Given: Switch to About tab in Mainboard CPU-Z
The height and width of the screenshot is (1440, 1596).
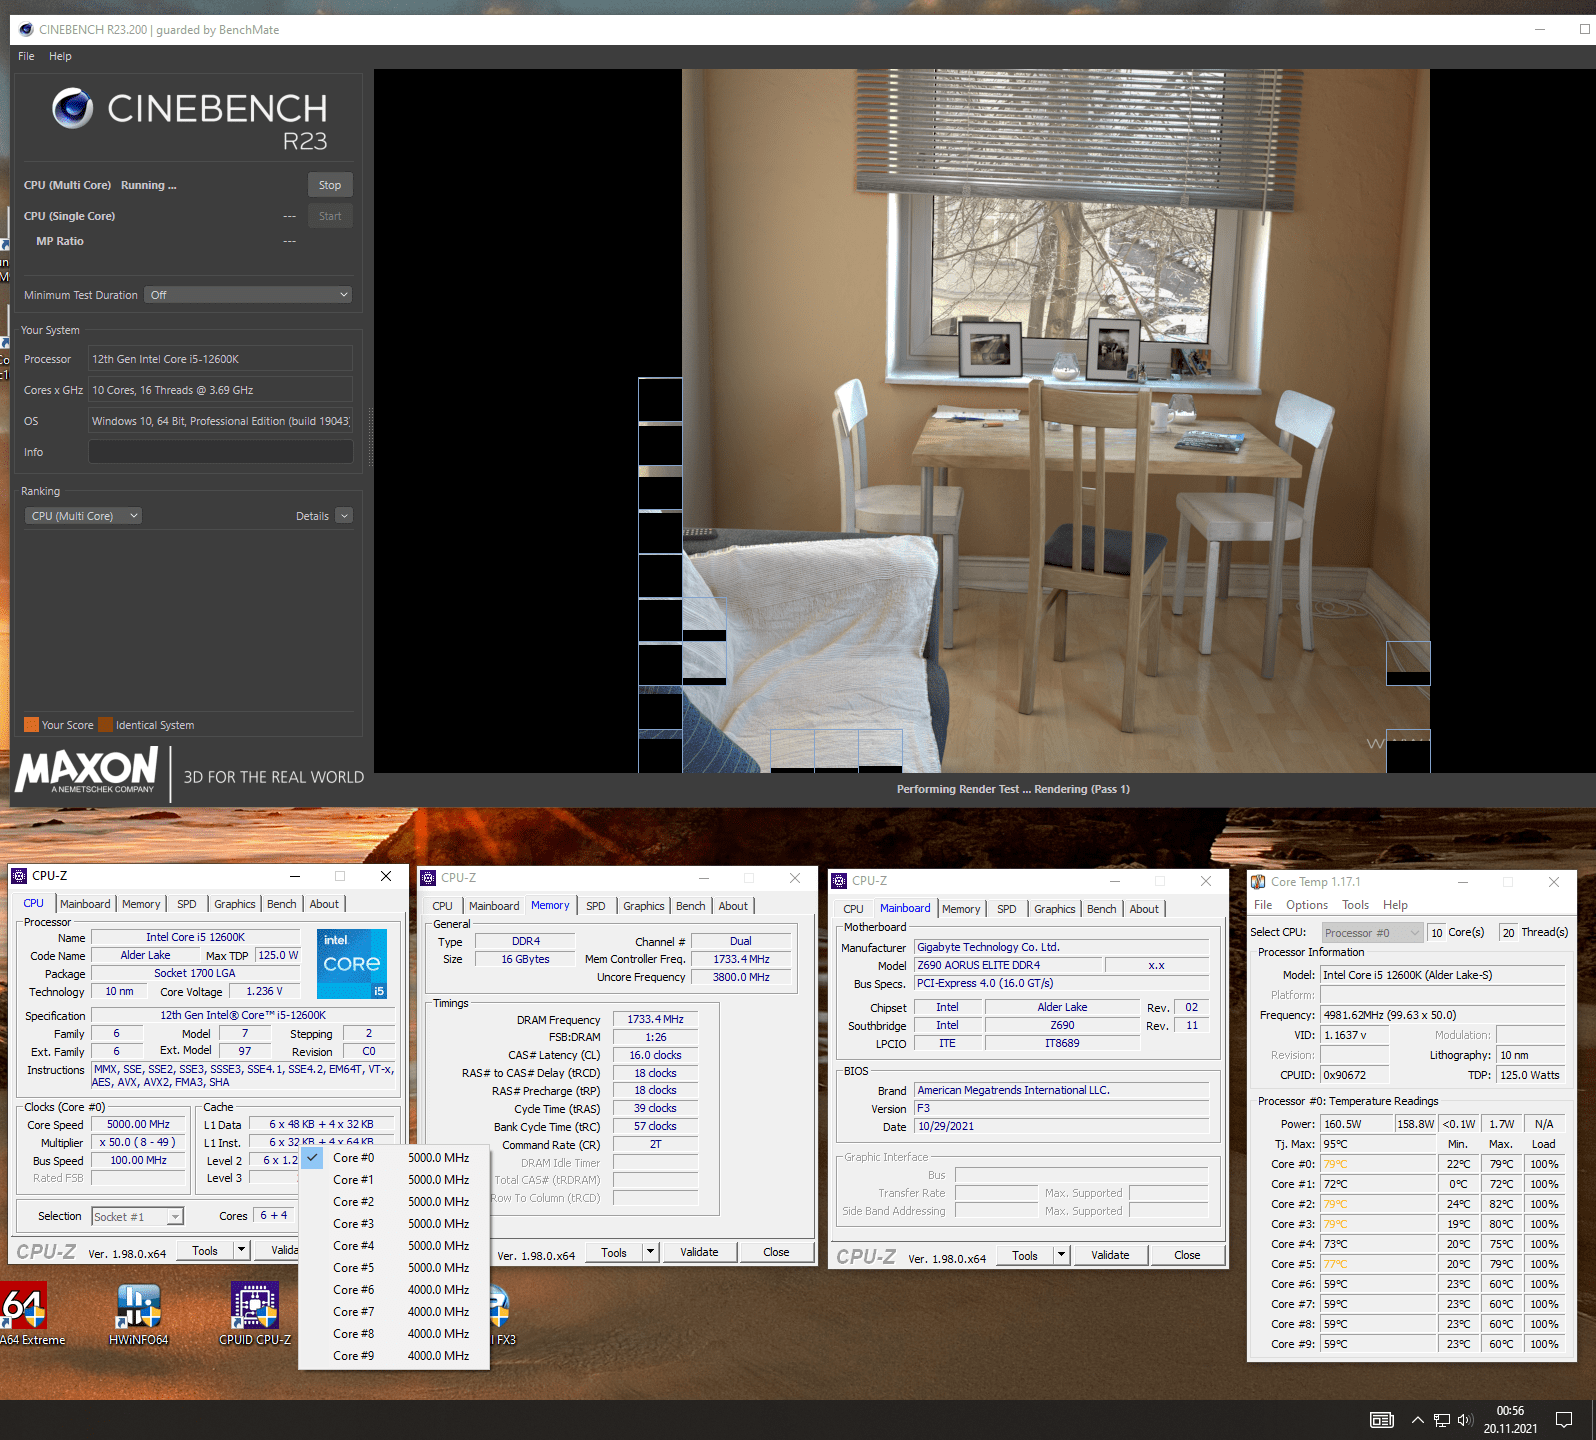Looking at the screenshot, I should coord(1144,909).
